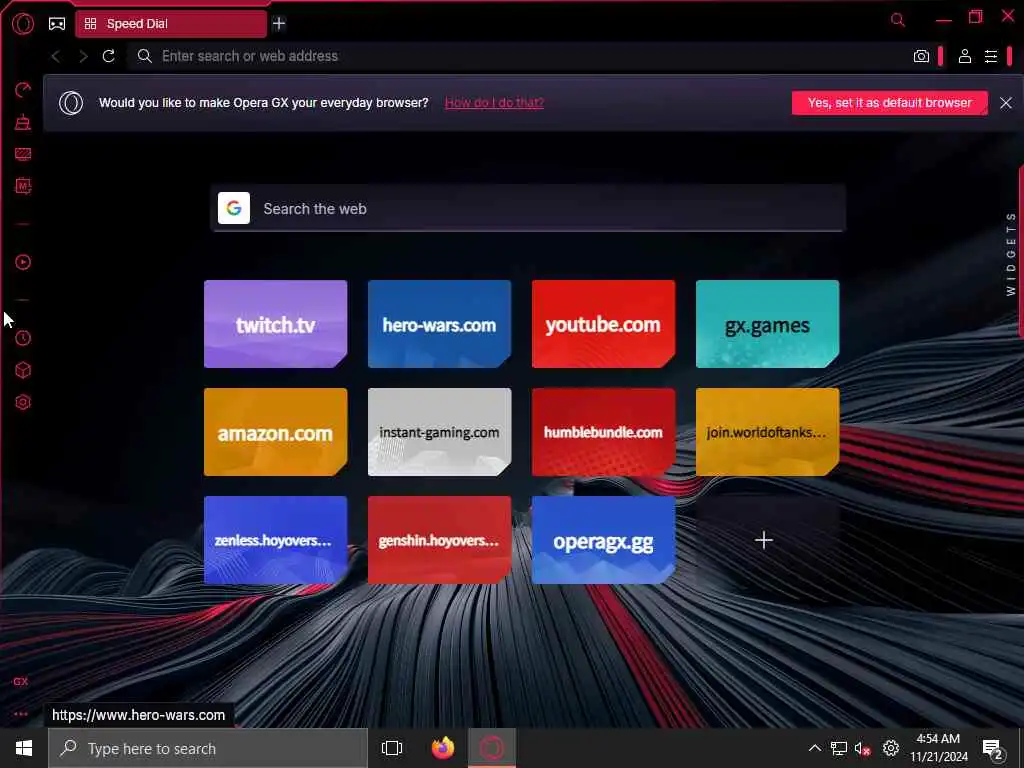Open the humblebundle.com tile
Viewport: 1024px width, 768px height.
coord(603,432)
